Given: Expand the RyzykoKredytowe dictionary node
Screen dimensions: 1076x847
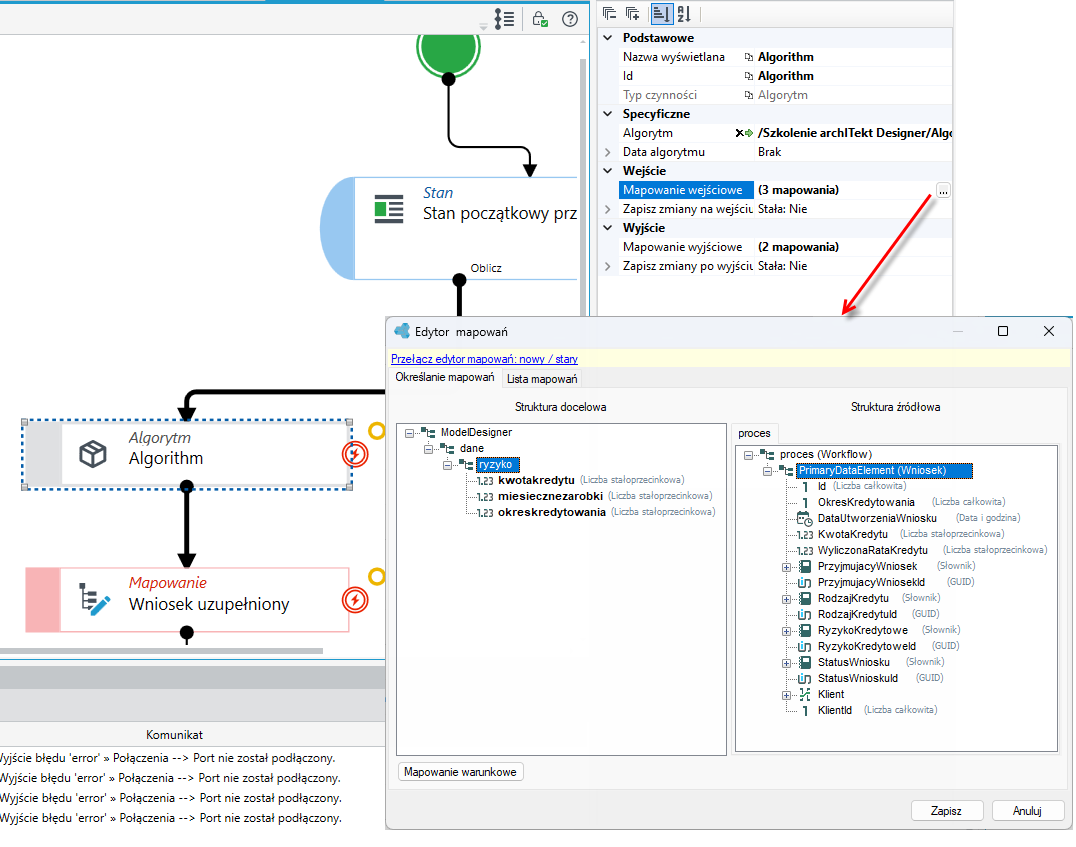Looking at the screenshot, I should (786, 631).
